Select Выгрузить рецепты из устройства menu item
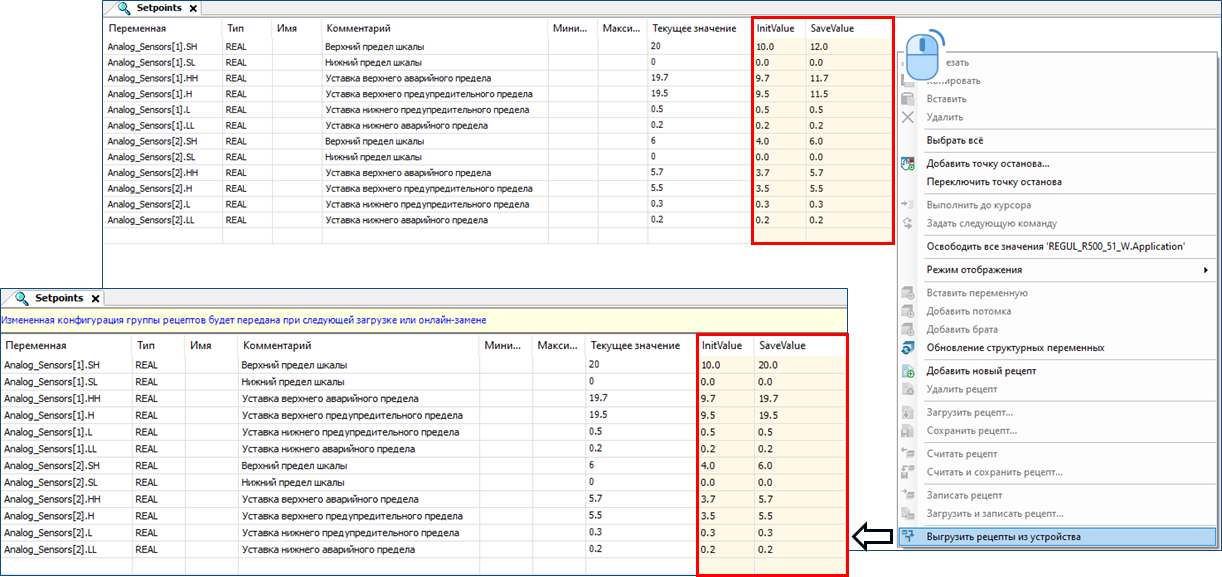 [x=1003, y=537]
